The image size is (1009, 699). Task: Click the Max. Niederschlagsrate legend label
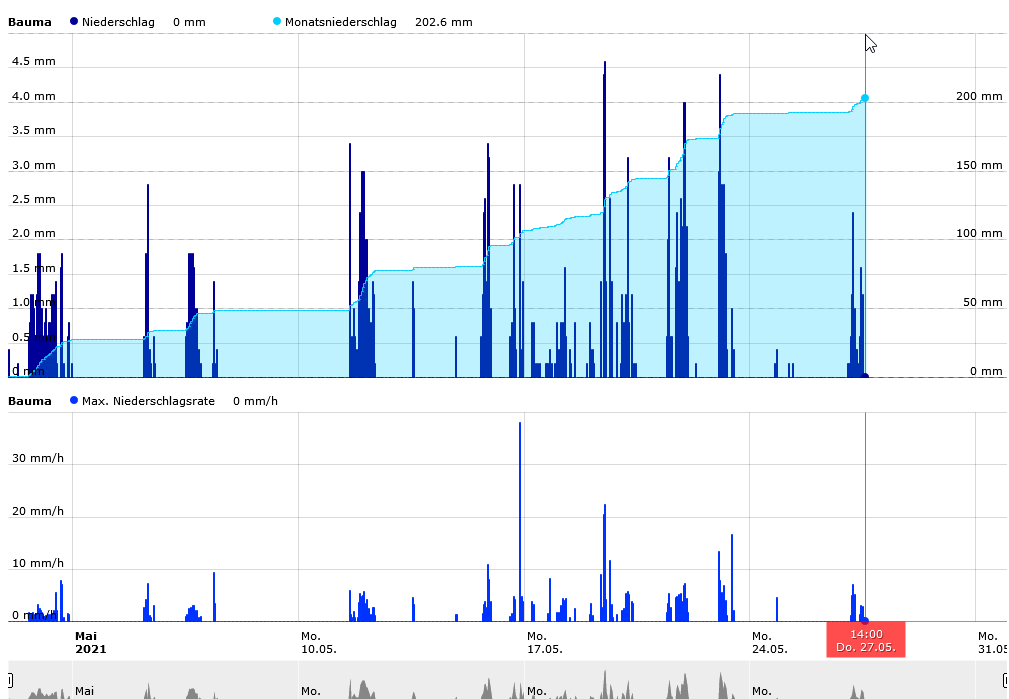point(149,401)
